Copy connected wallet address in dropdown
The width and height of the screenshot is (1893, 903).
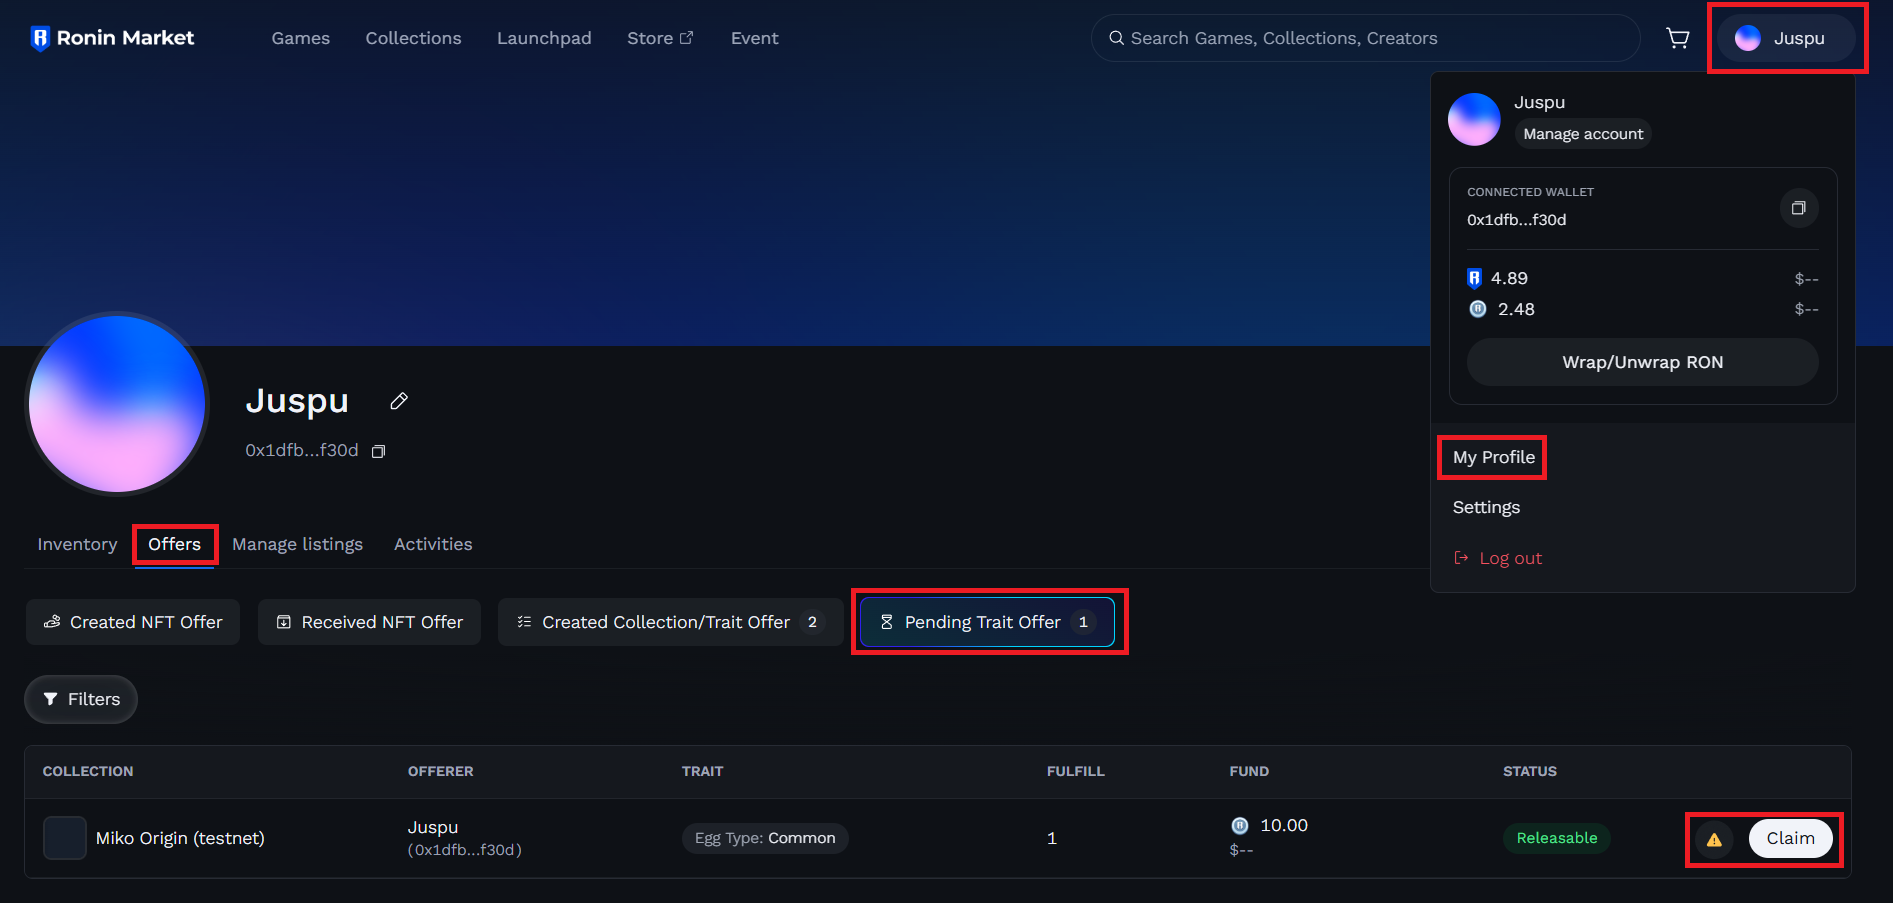pyautogui.click(x=1798, y=208)
